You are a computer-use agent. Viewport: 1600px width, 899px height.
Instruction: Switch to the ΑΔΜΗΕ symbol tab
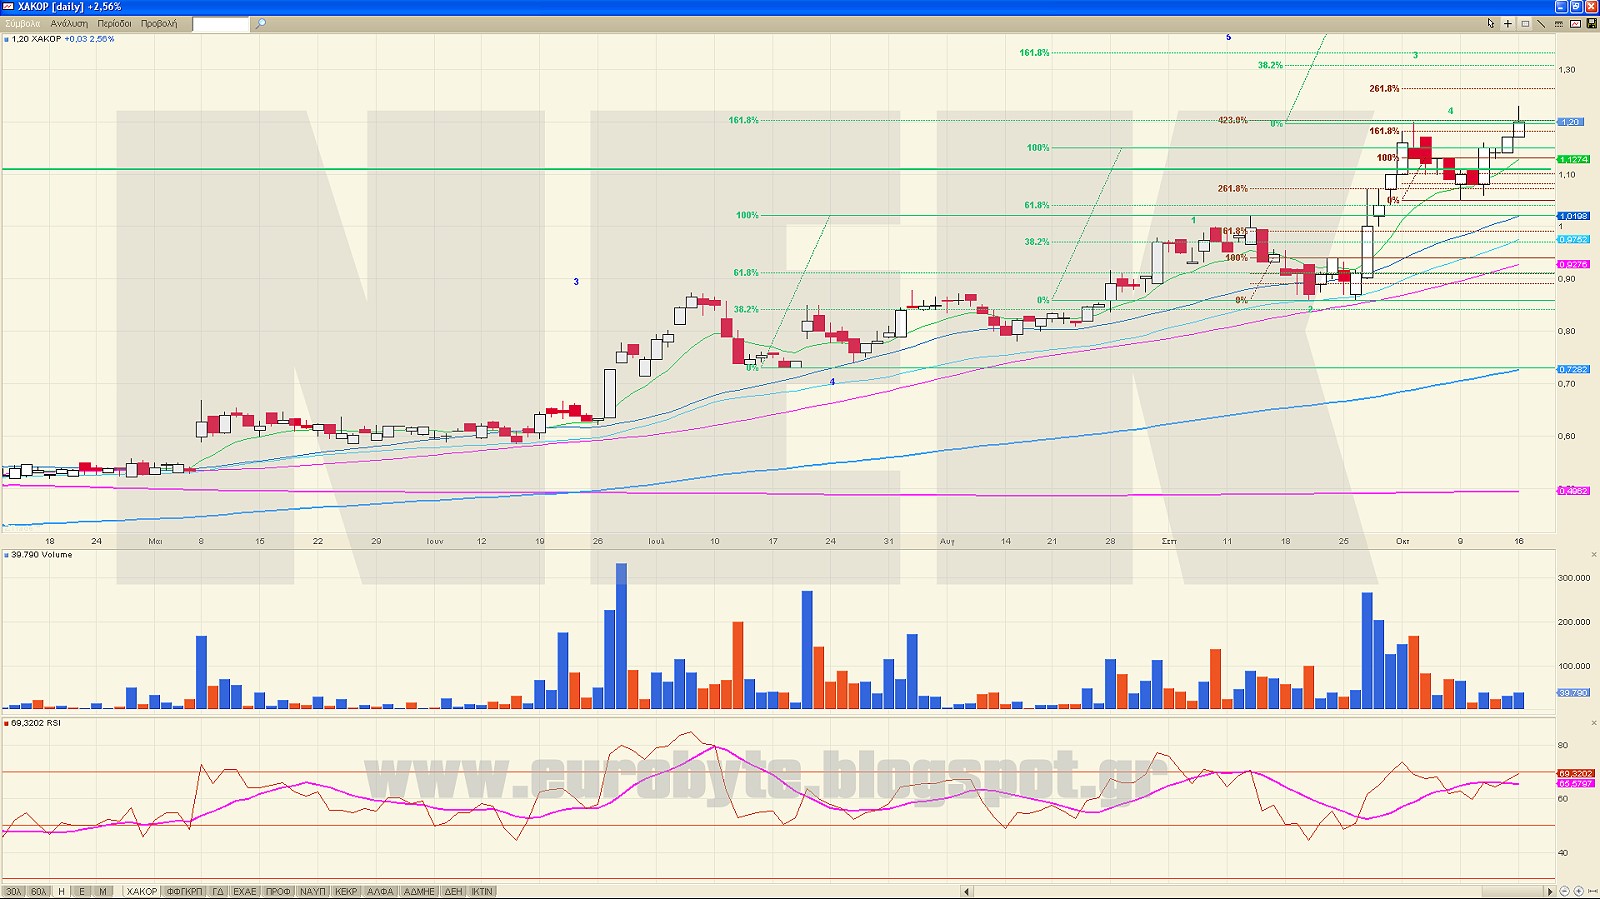[419, 892]
